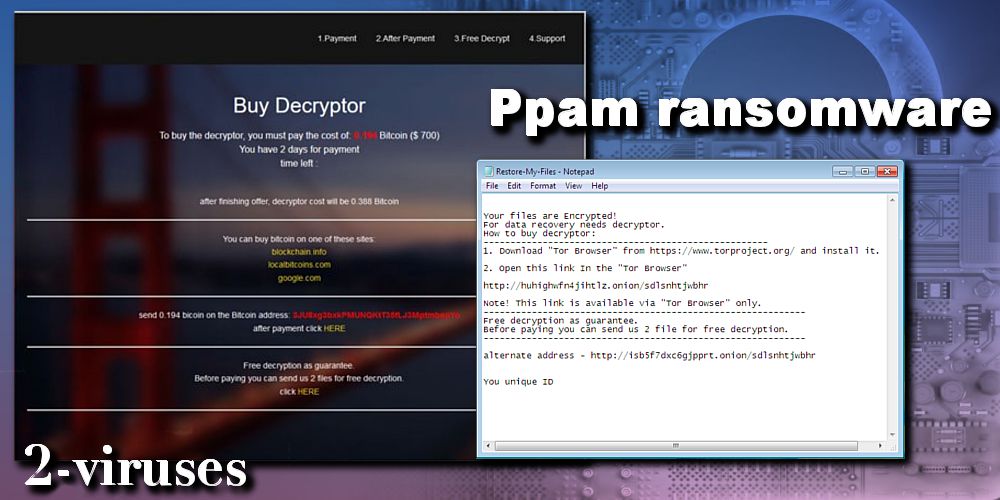The image size is (1000, 500).
Task: Open the Notepad Help menu
Action: click(x=599, y=186)
